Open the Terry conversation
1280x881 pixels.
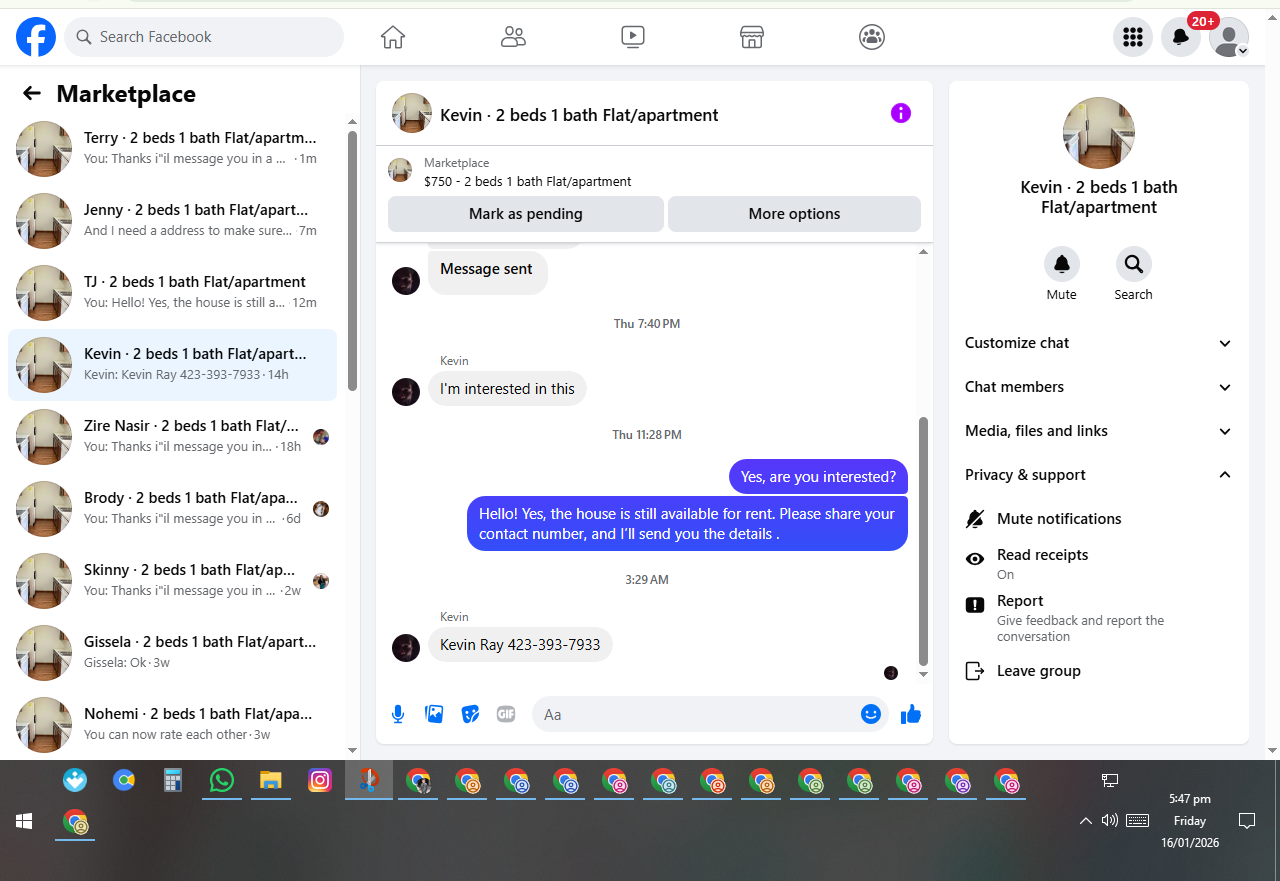click(172, 149)
